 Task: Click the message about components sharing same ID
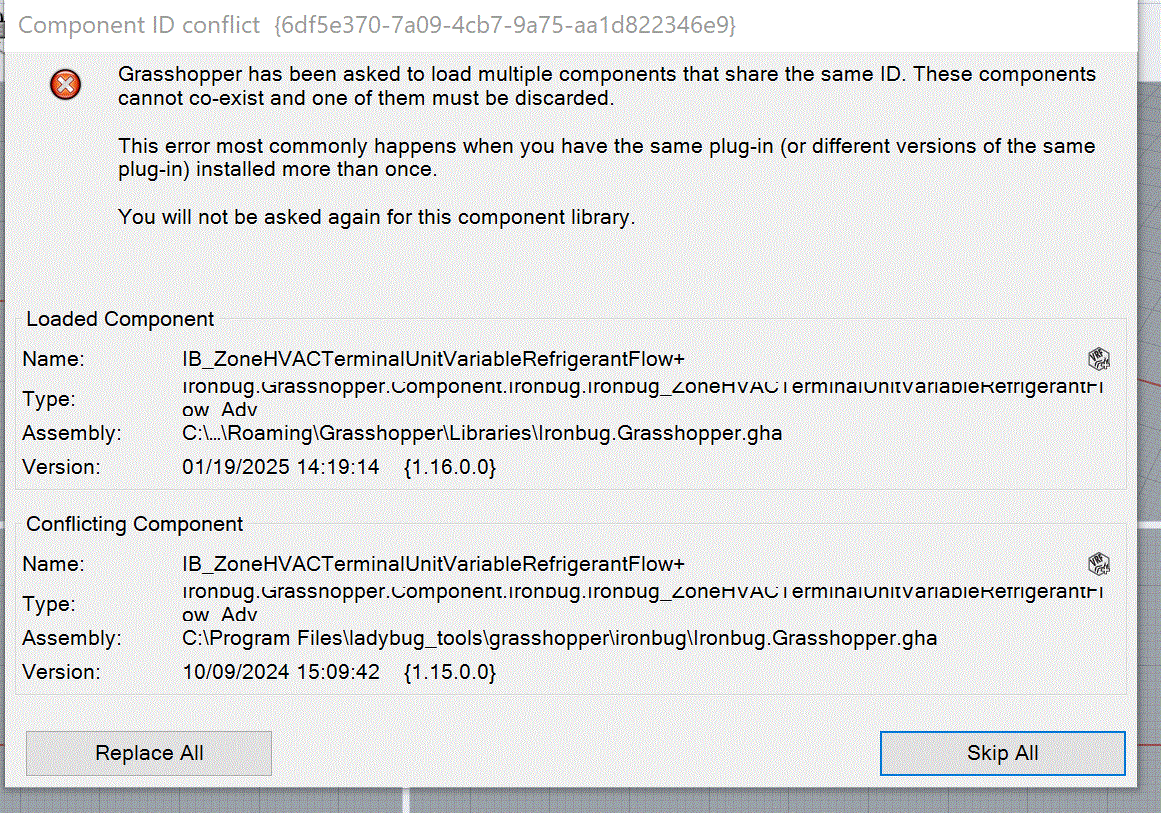tap(606, 86)
